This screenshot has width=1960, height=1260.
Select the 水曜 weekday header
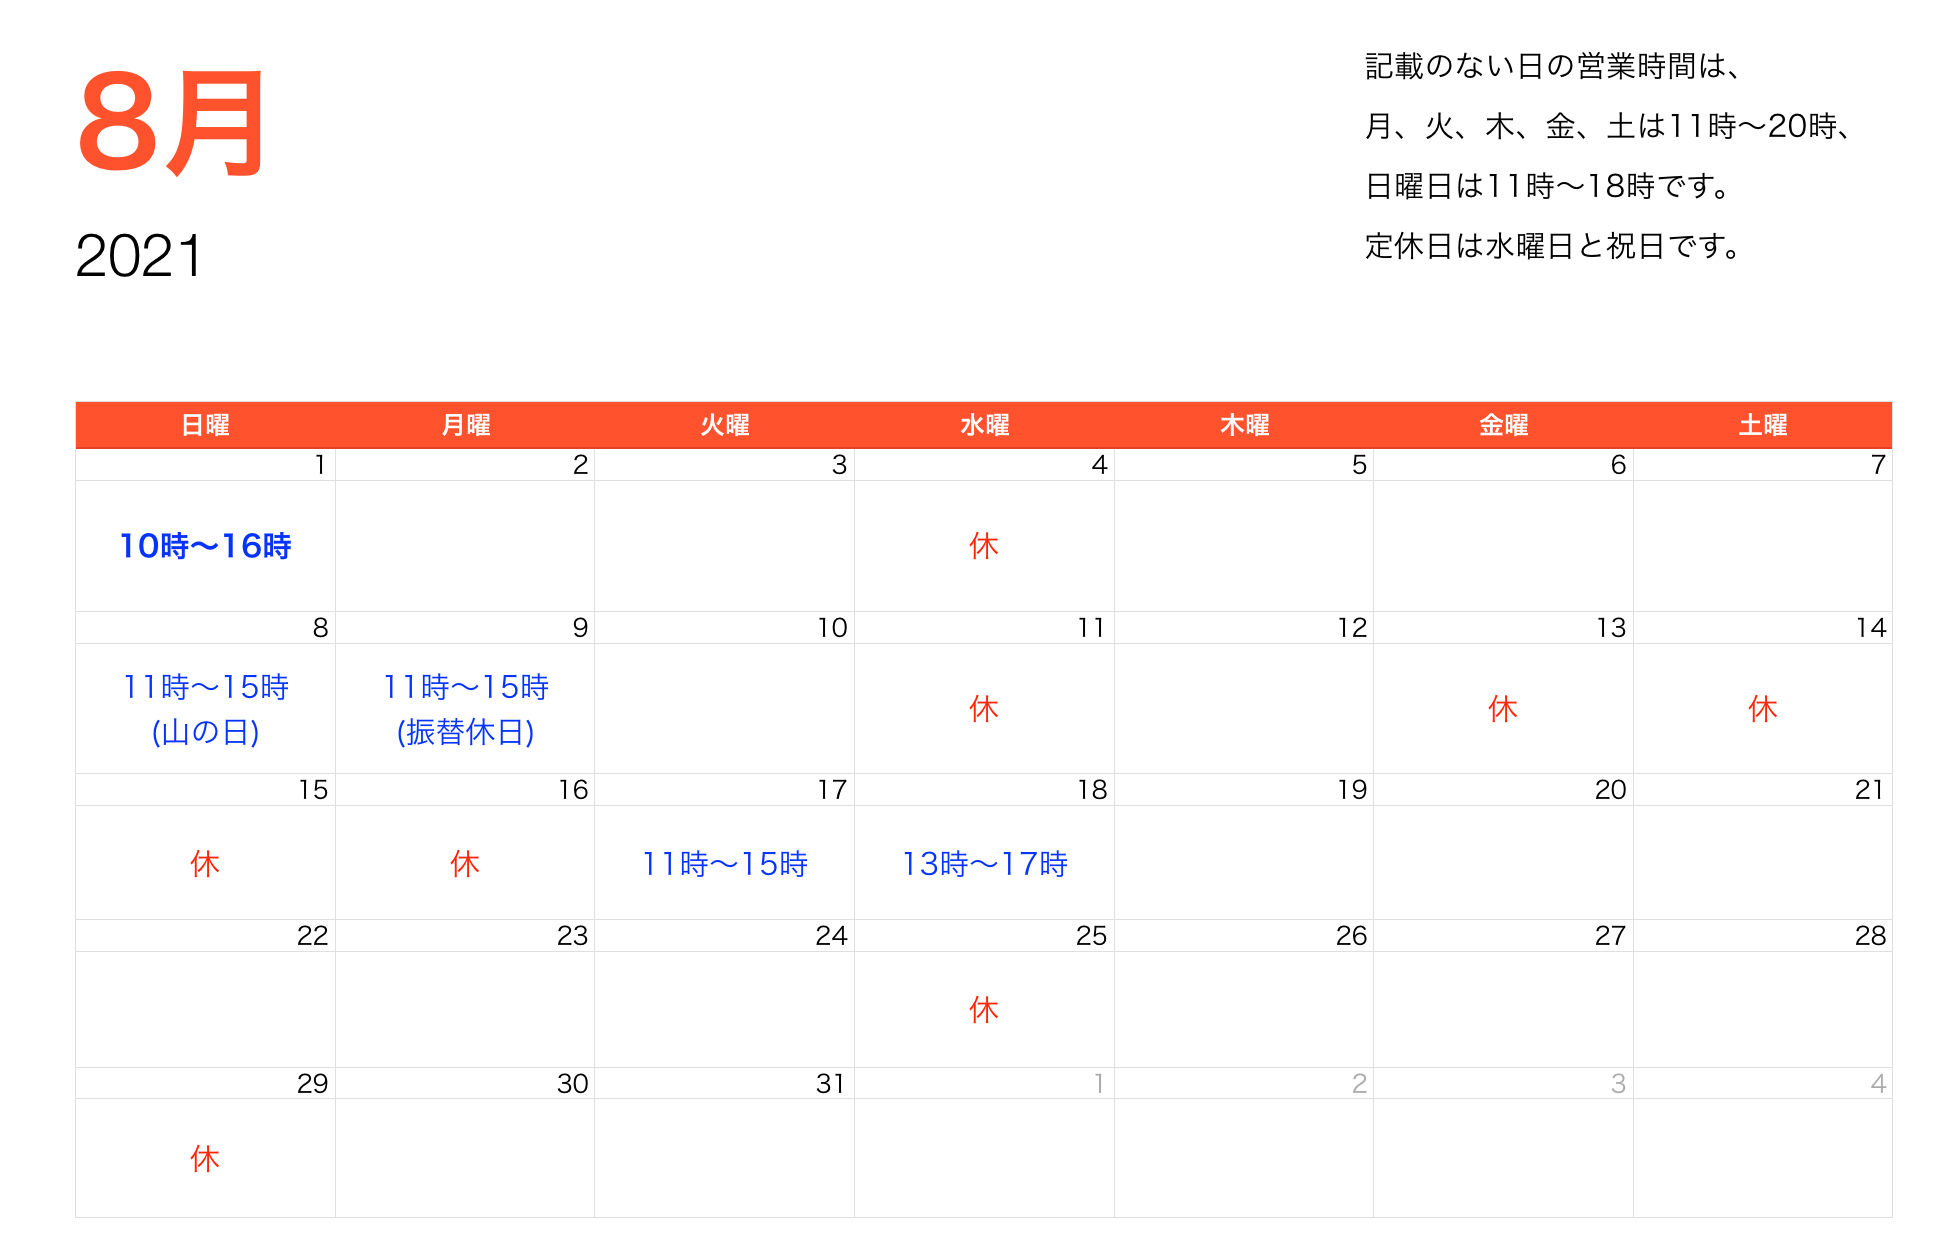pos(983,424)
